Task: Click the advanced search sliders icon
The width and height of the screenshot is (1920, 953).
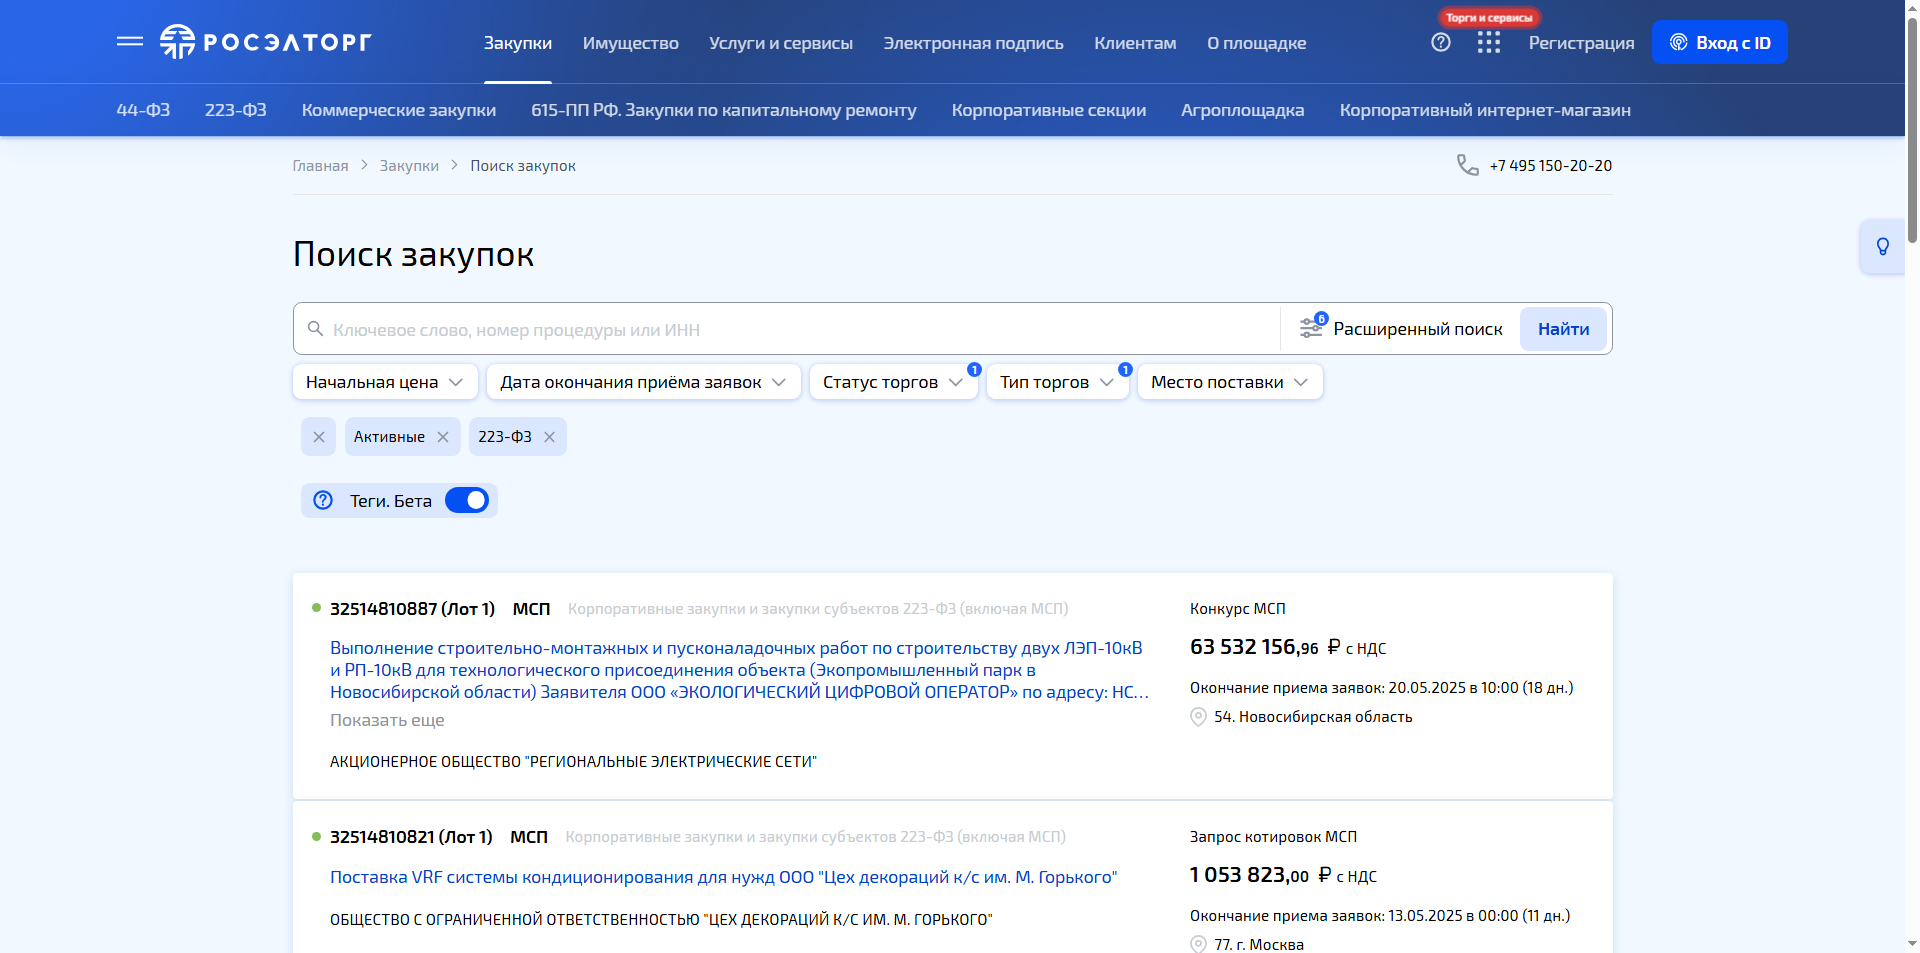Action: click(1311, 328)
